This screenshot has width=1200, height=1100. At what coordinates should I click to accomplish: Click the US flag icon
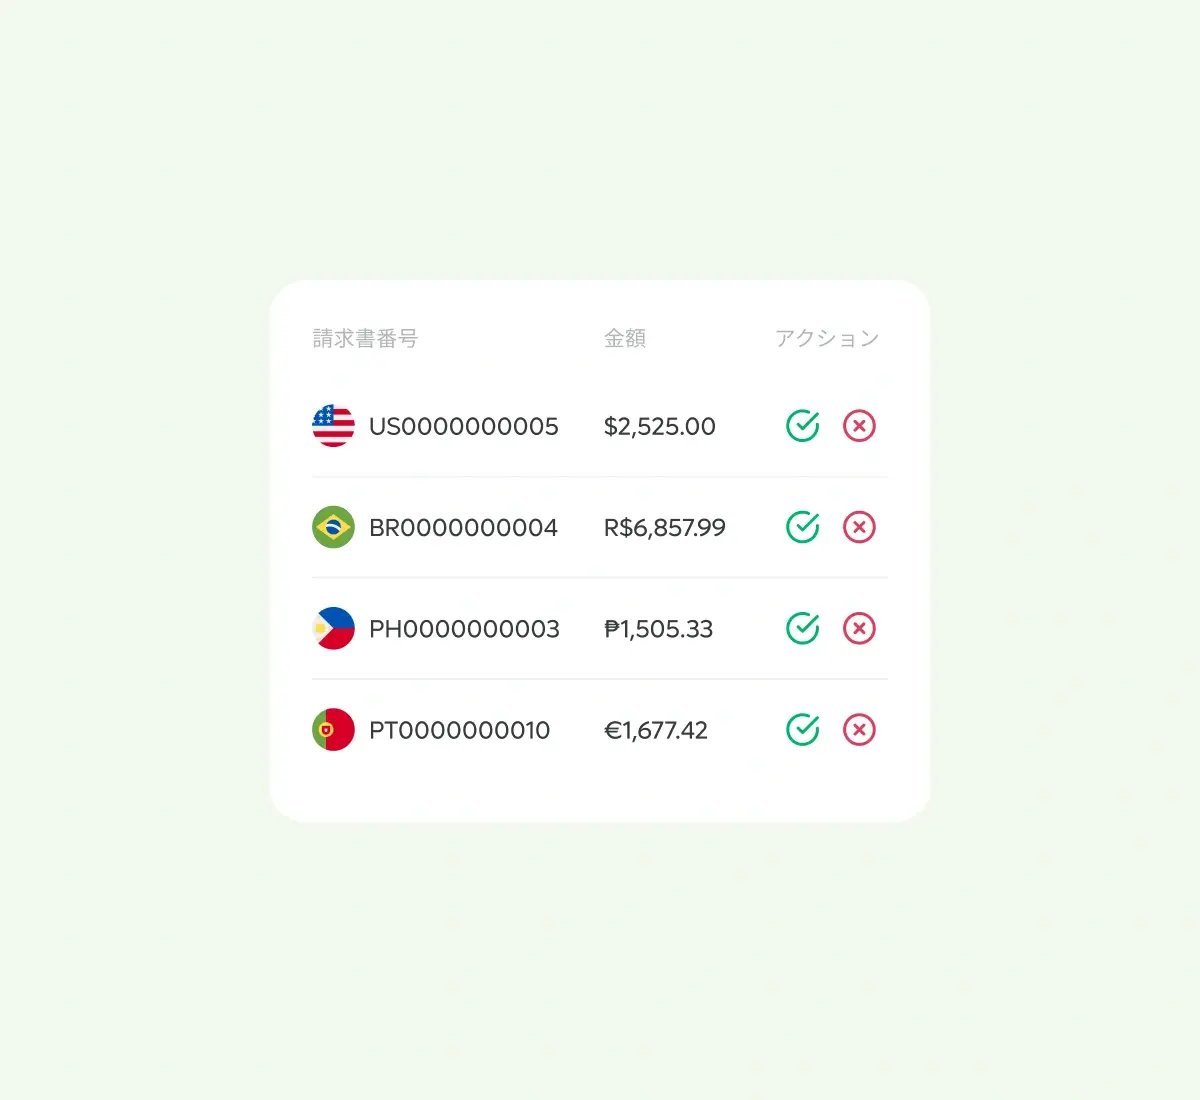coord(334,427)
